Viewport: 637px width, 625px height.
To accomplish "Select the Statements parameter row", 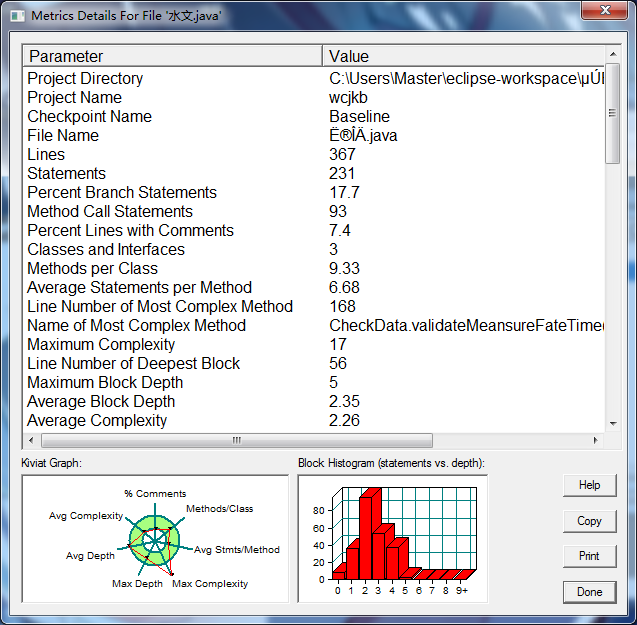I will coord(314,174).
